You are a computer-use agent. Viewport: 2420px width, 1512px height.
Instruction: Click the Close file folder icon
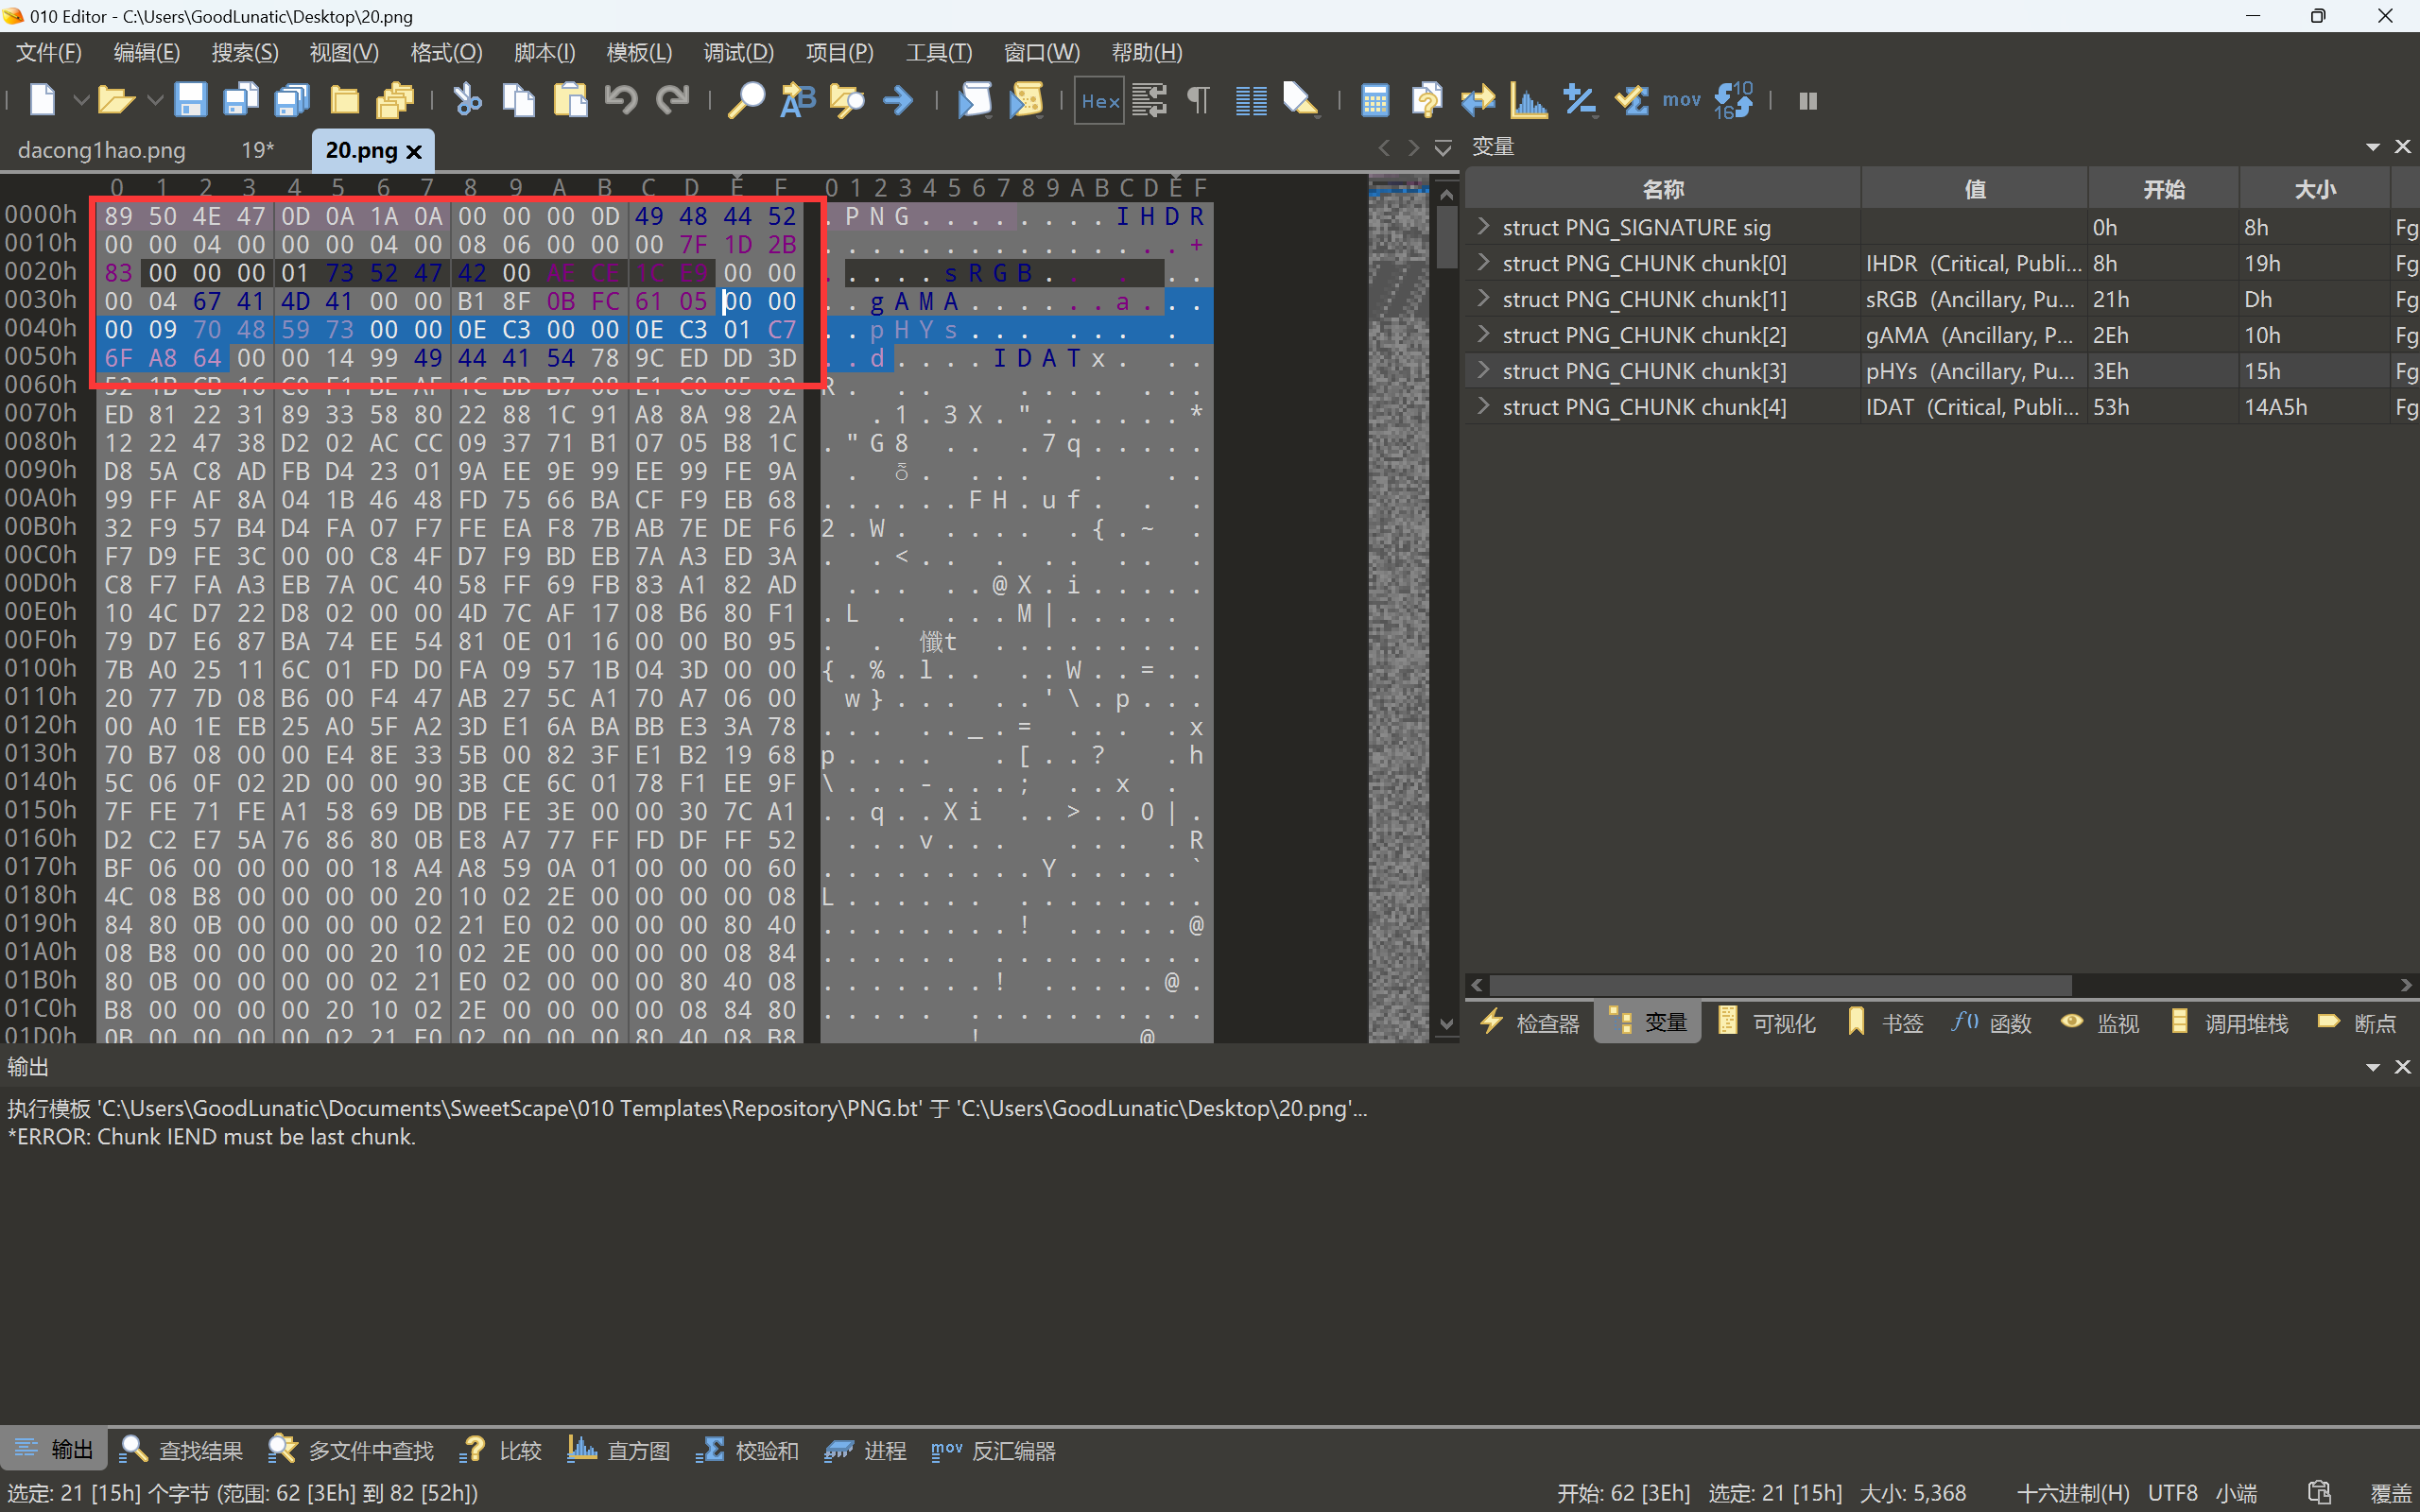pyautogui.click(x=345, y=100)
